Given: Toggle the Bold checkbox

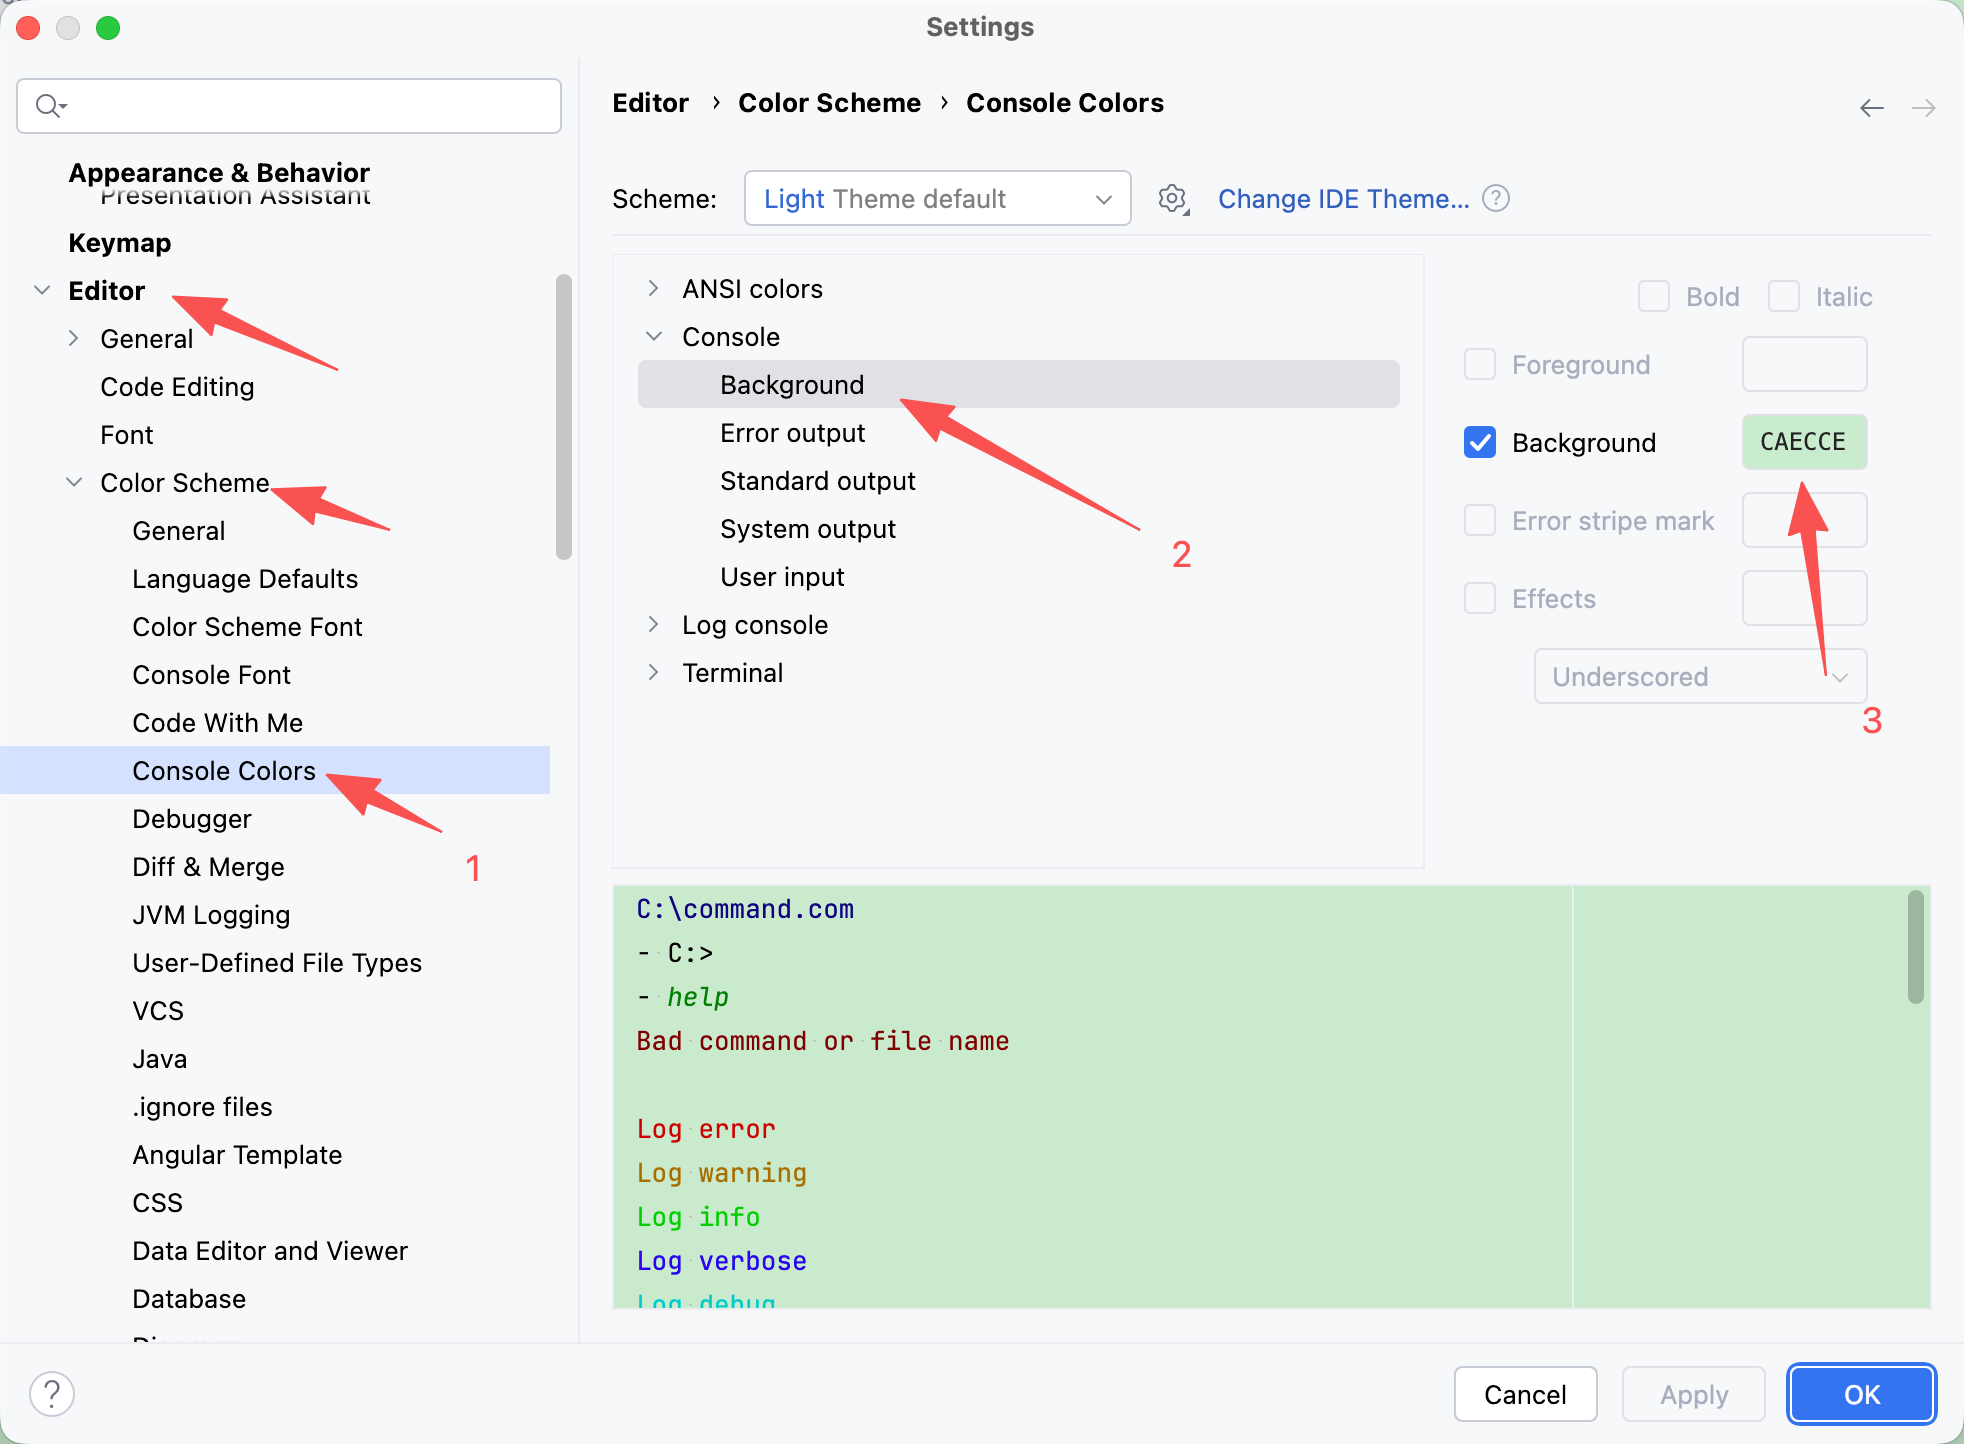Looking at the screenshot, I should pyautogui.click(x=1654, y=297).
